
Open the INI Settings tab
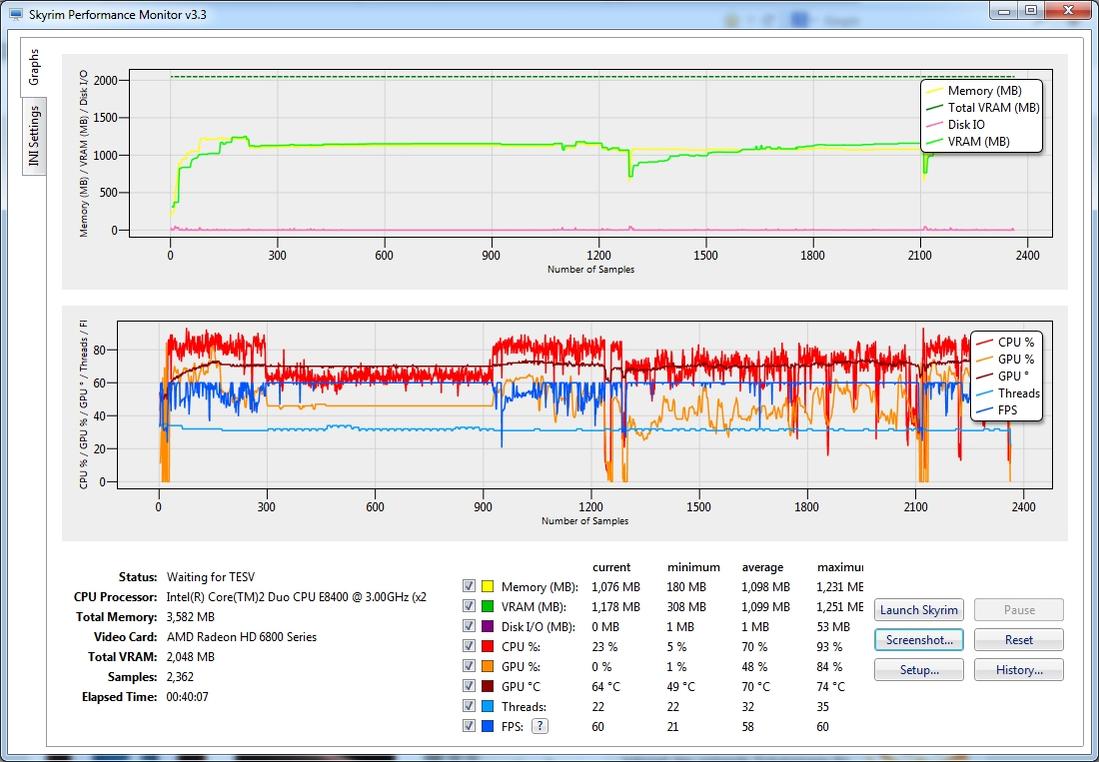33,136
